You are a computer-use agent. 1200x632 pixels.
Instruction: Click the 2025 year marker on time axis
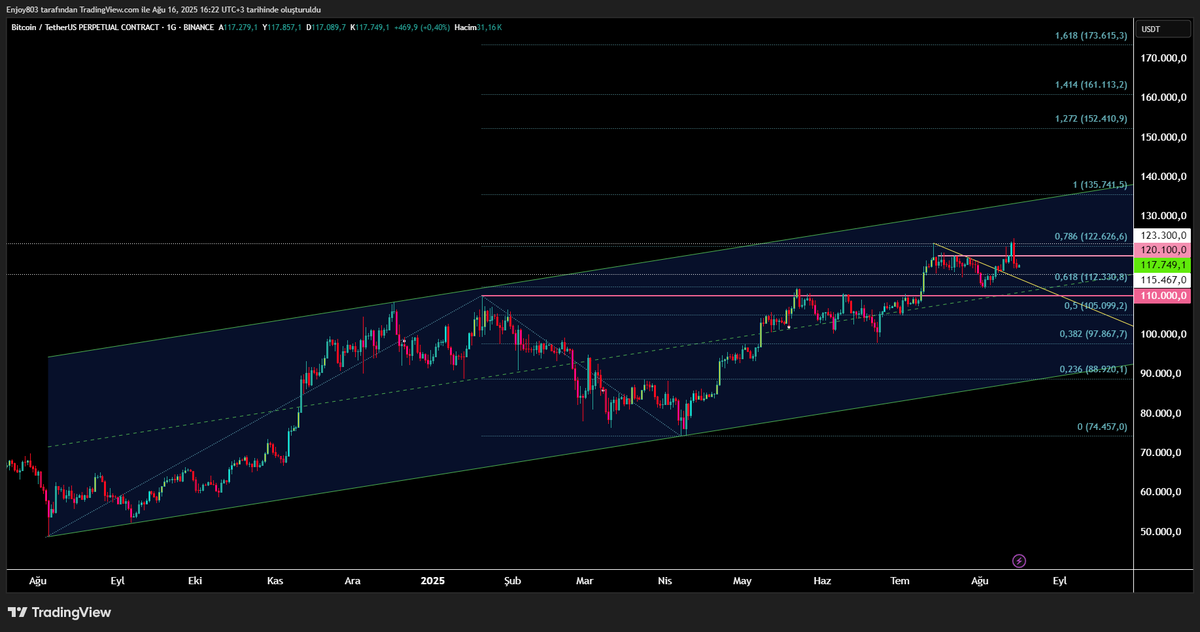[x=433, y=580]
